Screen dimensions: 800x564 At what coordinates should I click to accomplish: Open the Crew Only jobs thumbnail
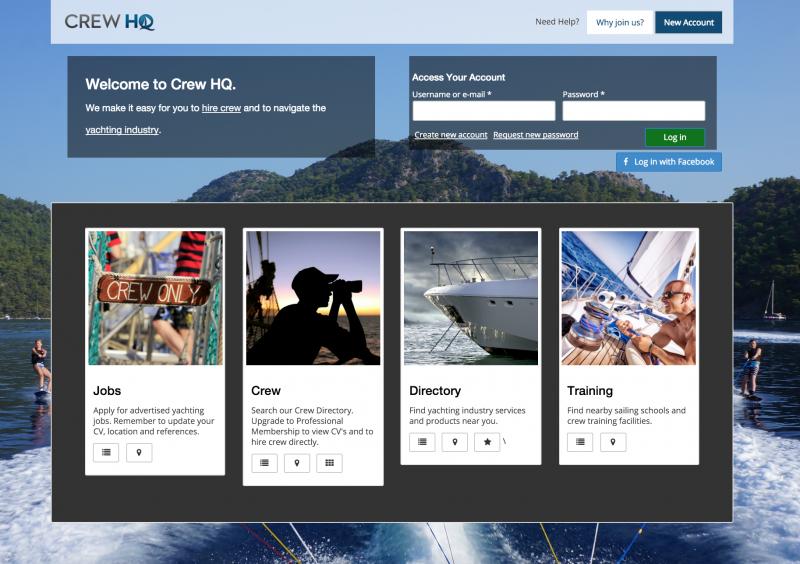tap(155, 298)
